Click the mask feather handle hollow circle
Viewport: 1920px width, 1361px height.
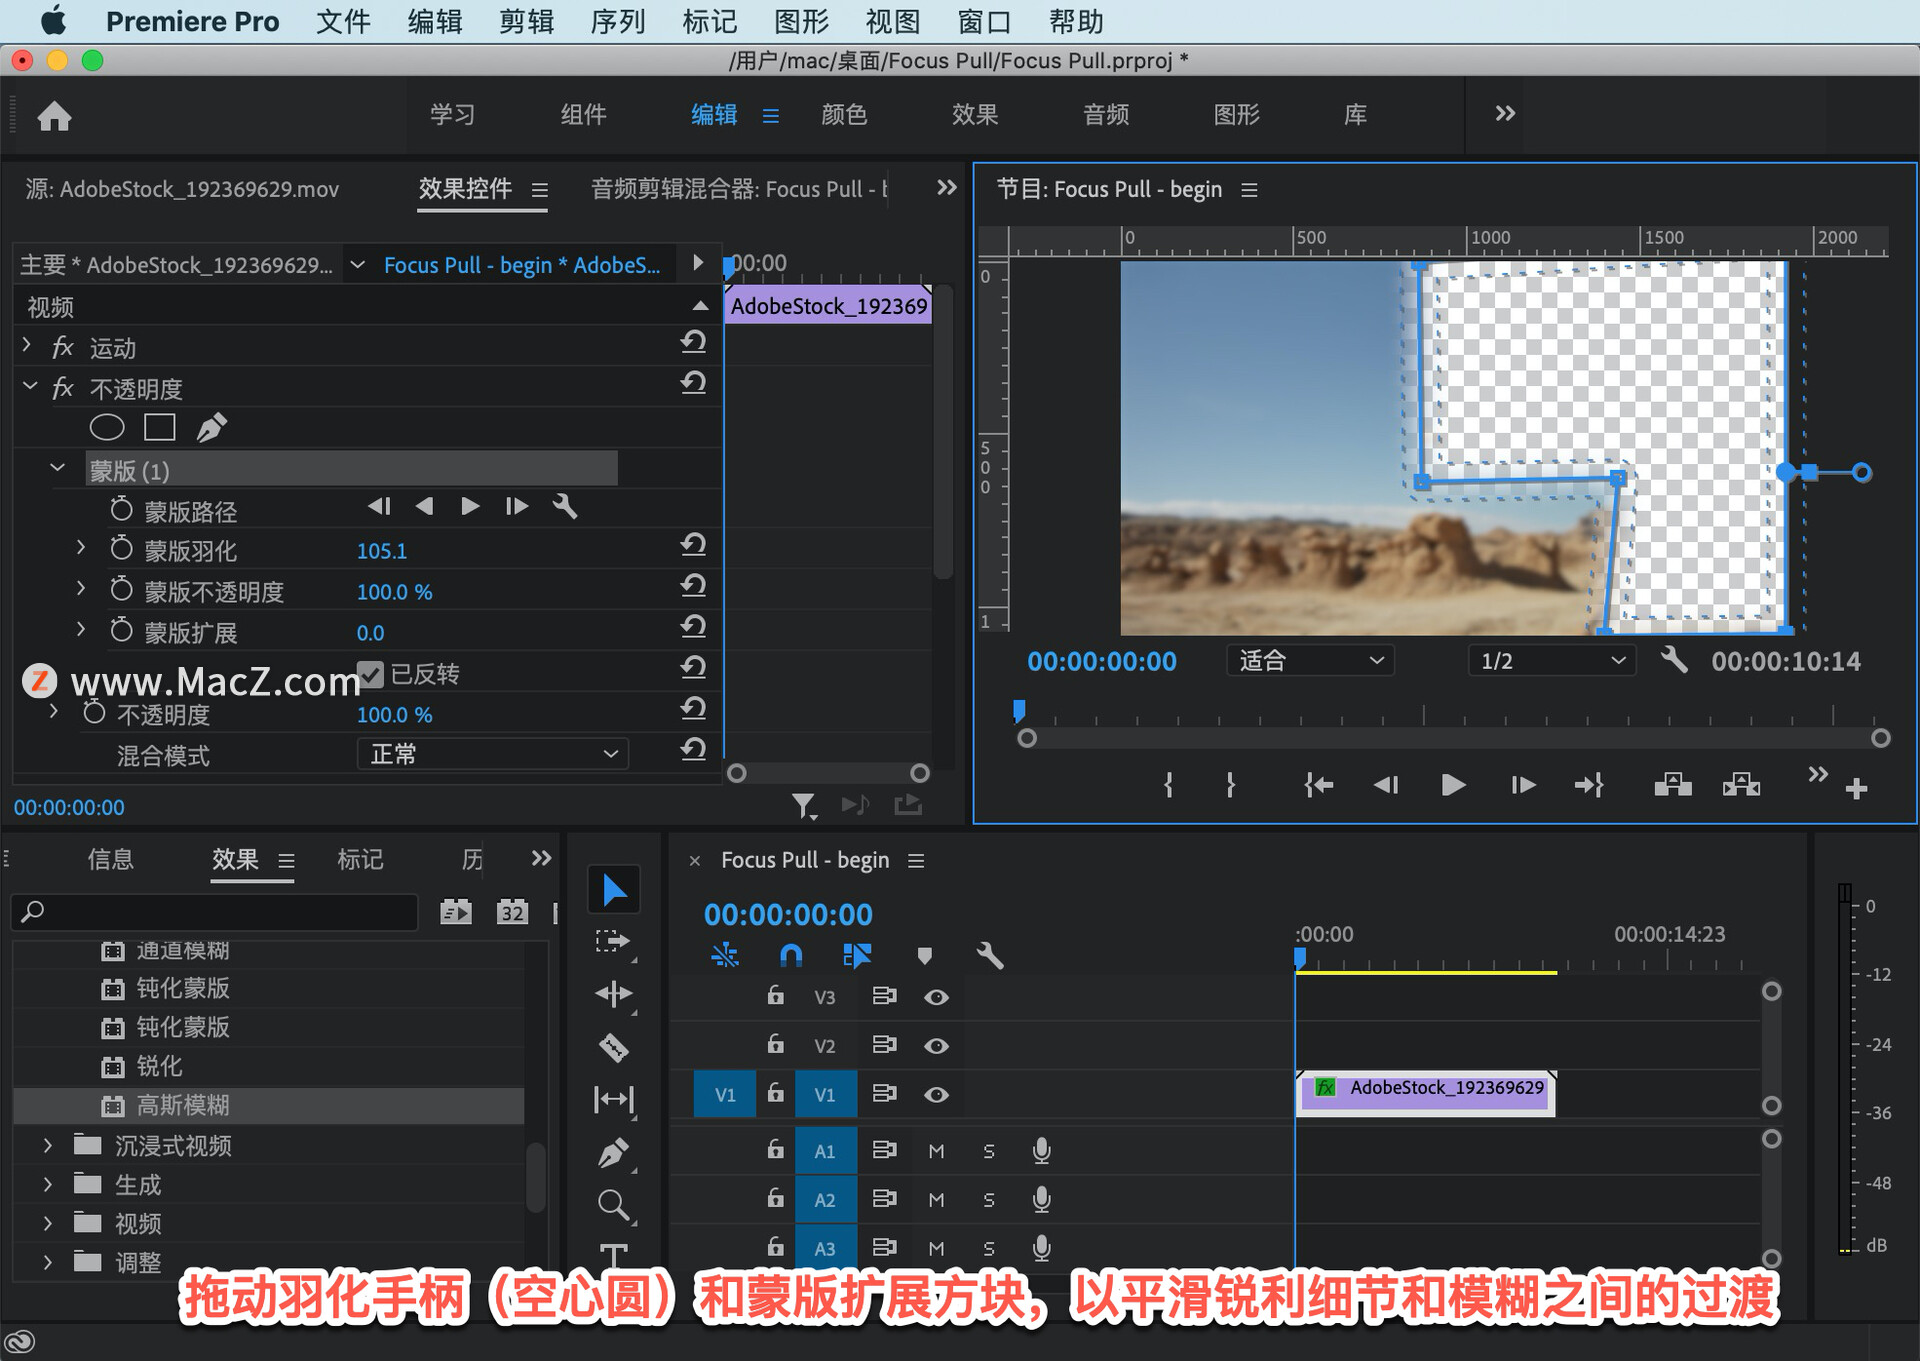point(1861,472)
